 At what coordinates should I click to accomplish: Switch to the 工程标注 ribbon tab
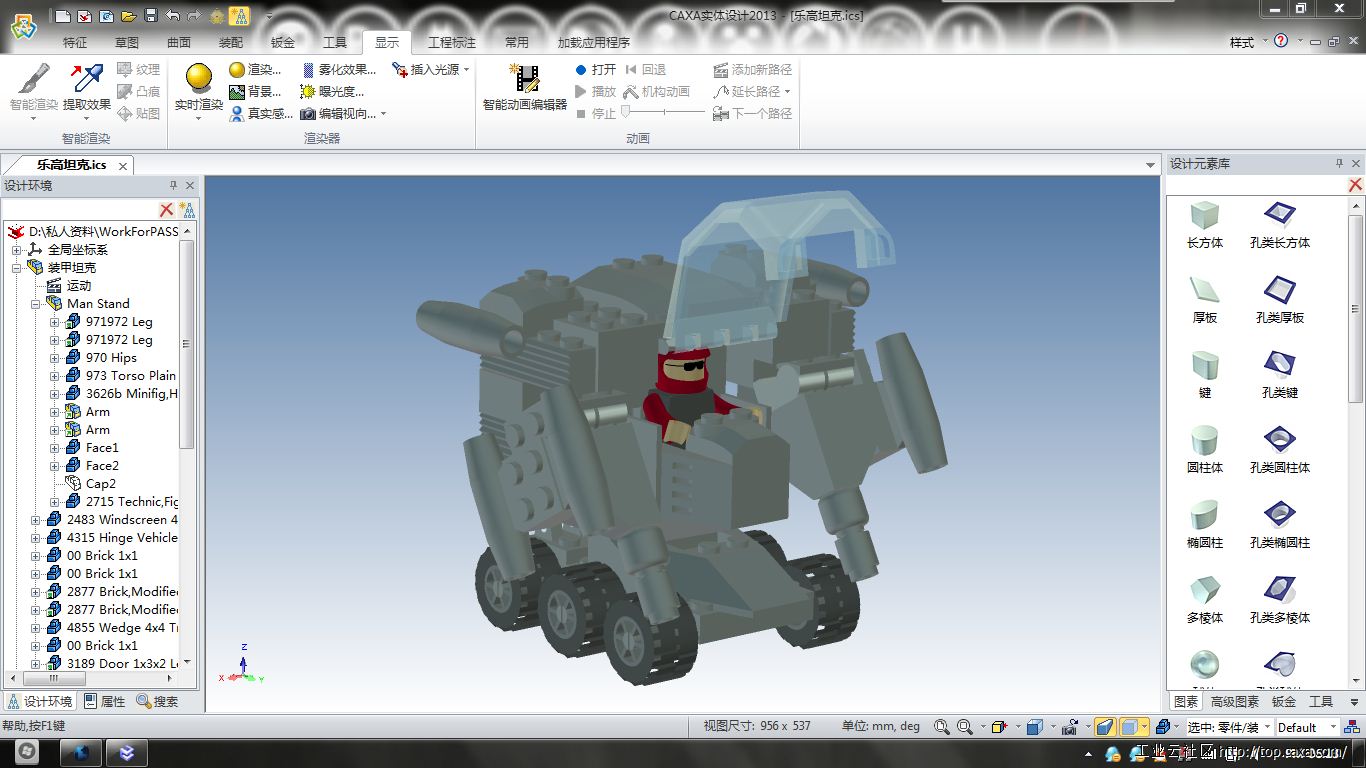(x=452, y=42)
